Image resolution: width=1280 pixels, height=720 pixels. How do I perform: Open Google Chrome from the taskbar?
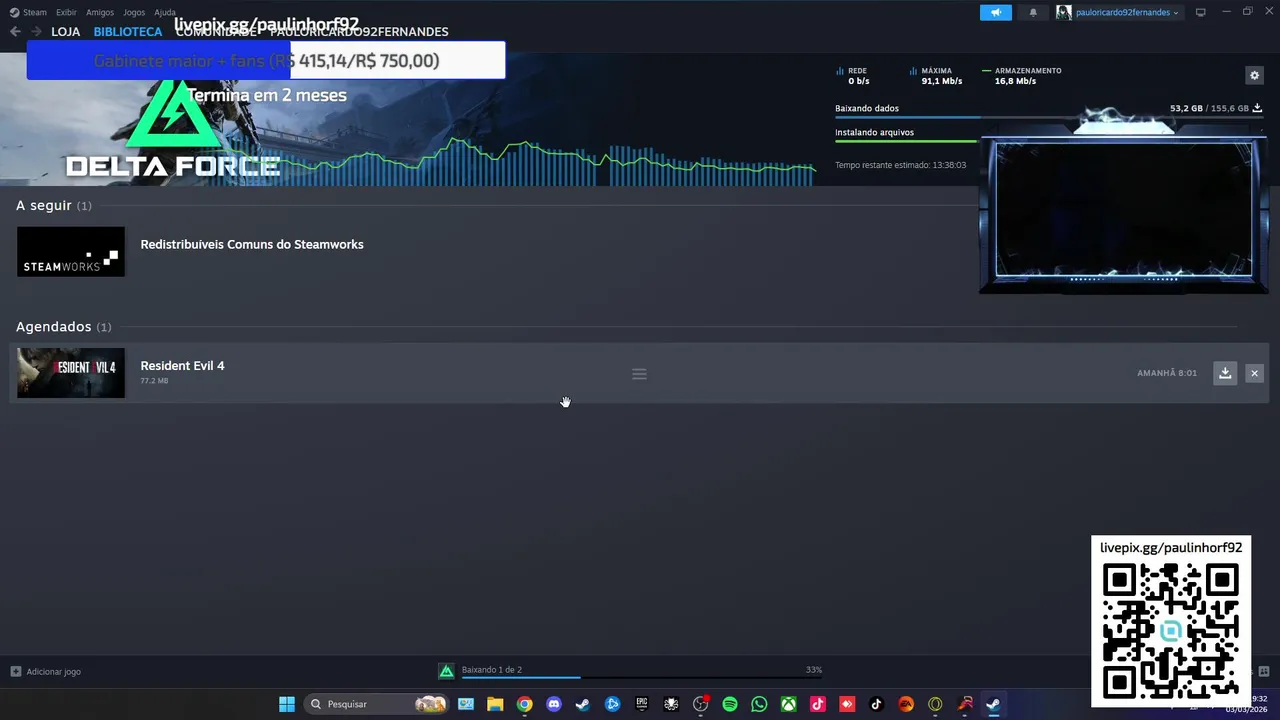tap(524, 704)
